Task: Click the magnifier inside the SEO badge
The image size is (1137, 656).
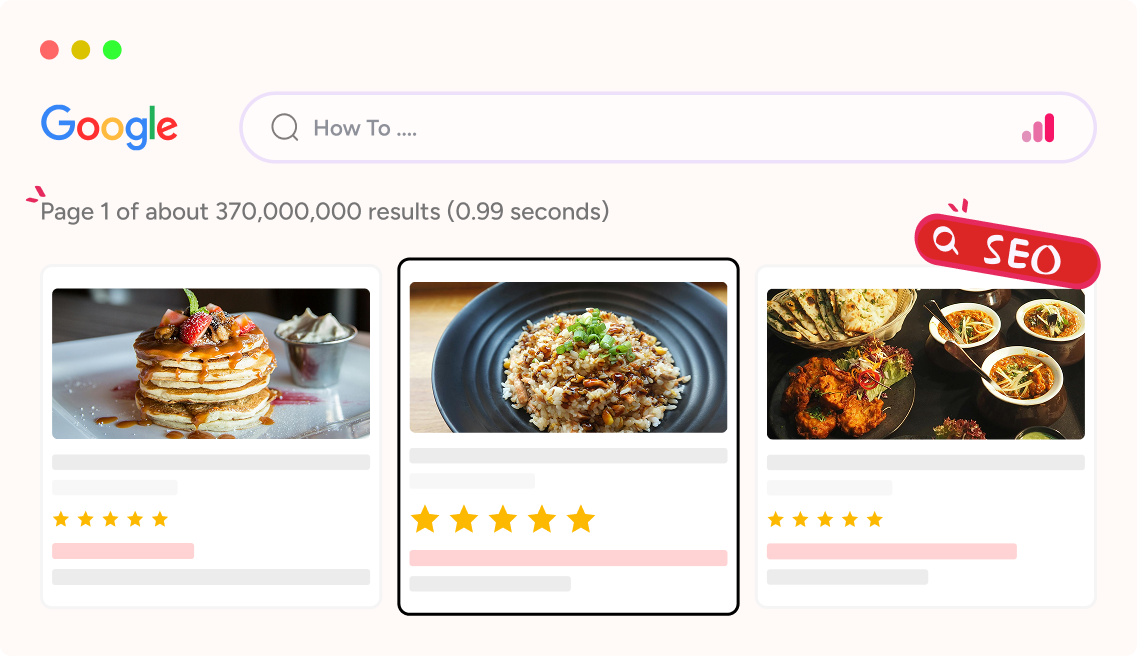Action: point(946,240)
